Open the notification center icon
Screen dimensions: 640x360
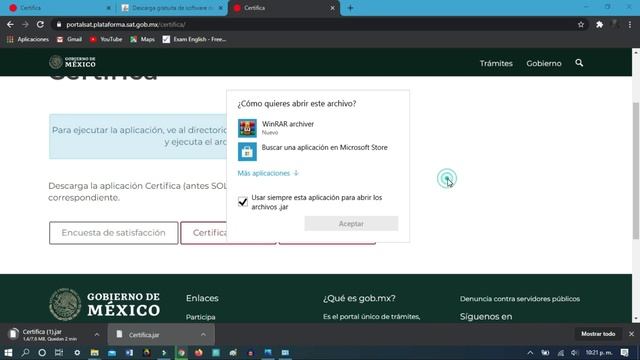click(624, 353)
